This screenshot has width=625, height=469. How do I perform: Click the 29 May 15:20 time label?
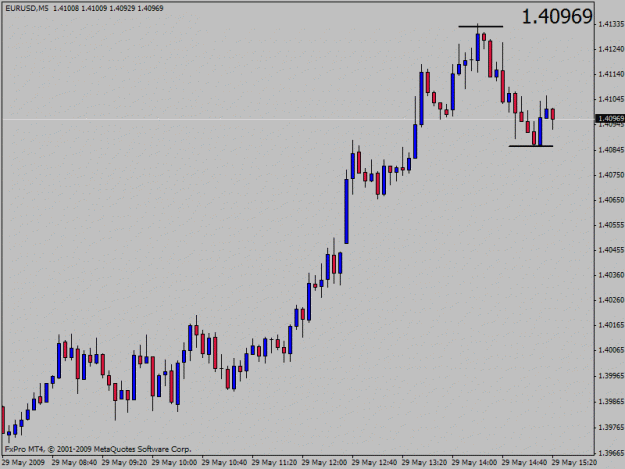tap(574, 463)
